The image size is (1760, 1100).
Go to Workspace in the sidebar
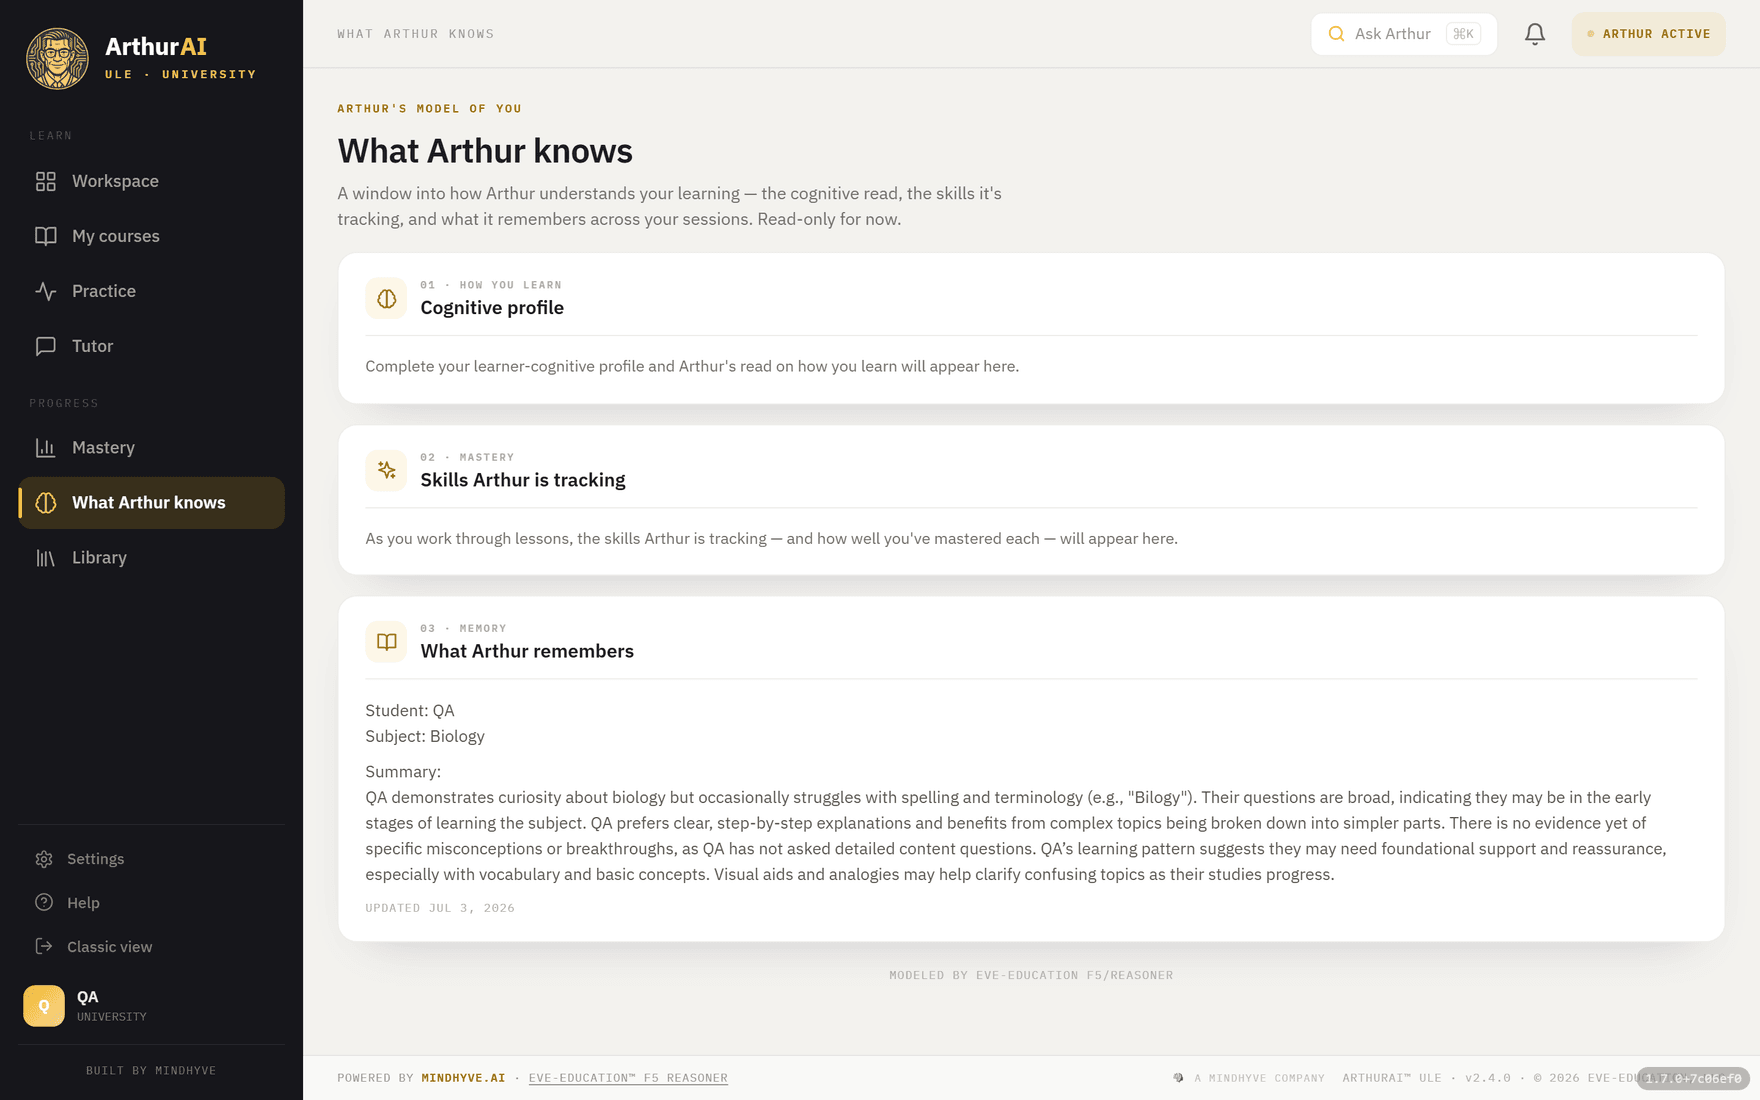151,181
